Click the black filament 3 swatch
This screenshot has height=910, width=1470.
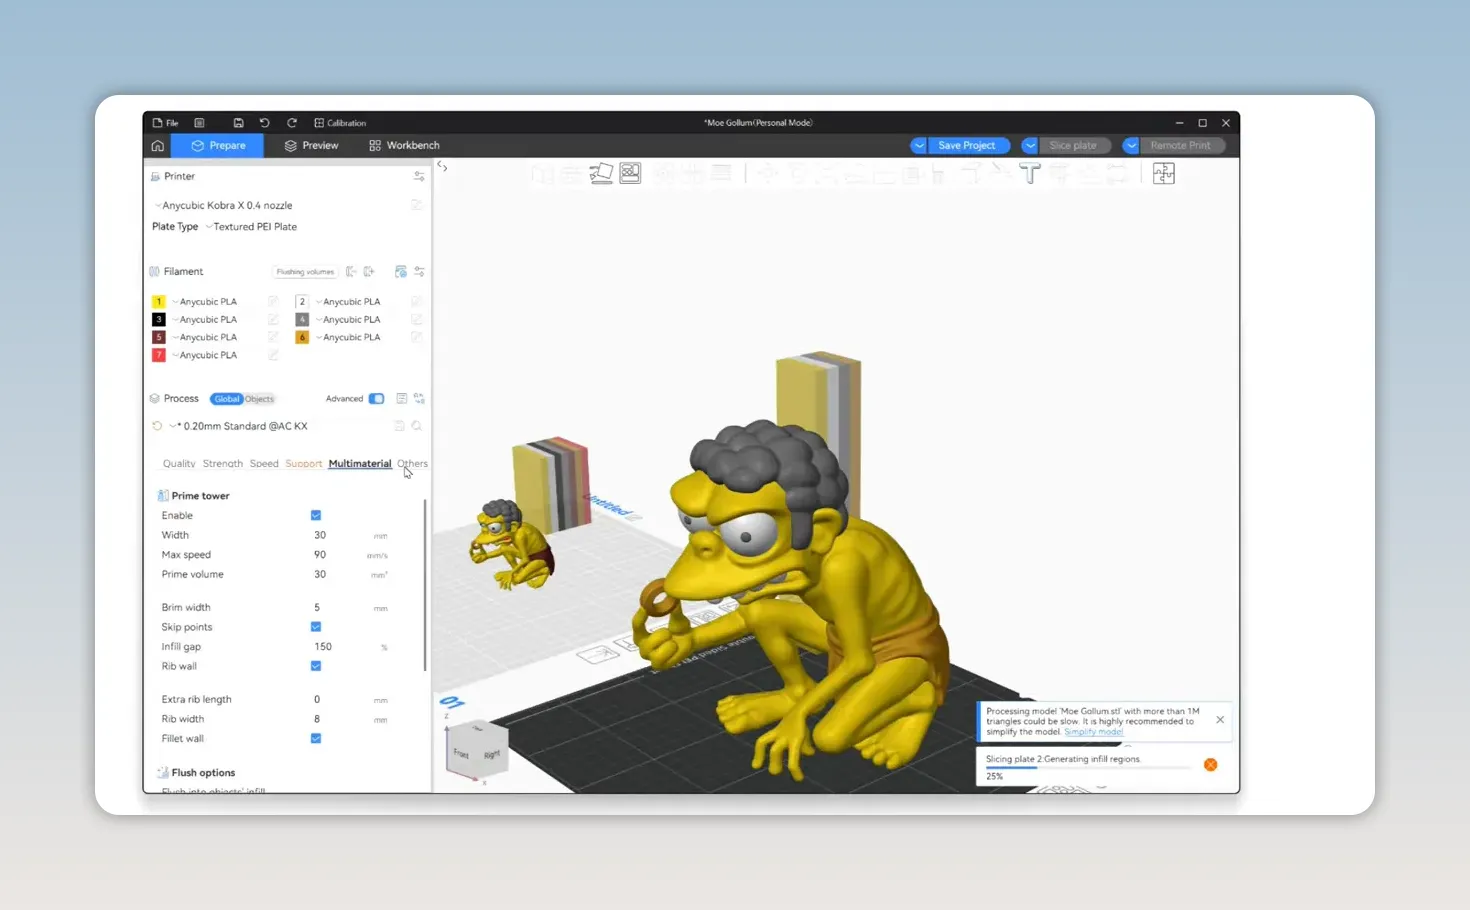coord(158,320)
